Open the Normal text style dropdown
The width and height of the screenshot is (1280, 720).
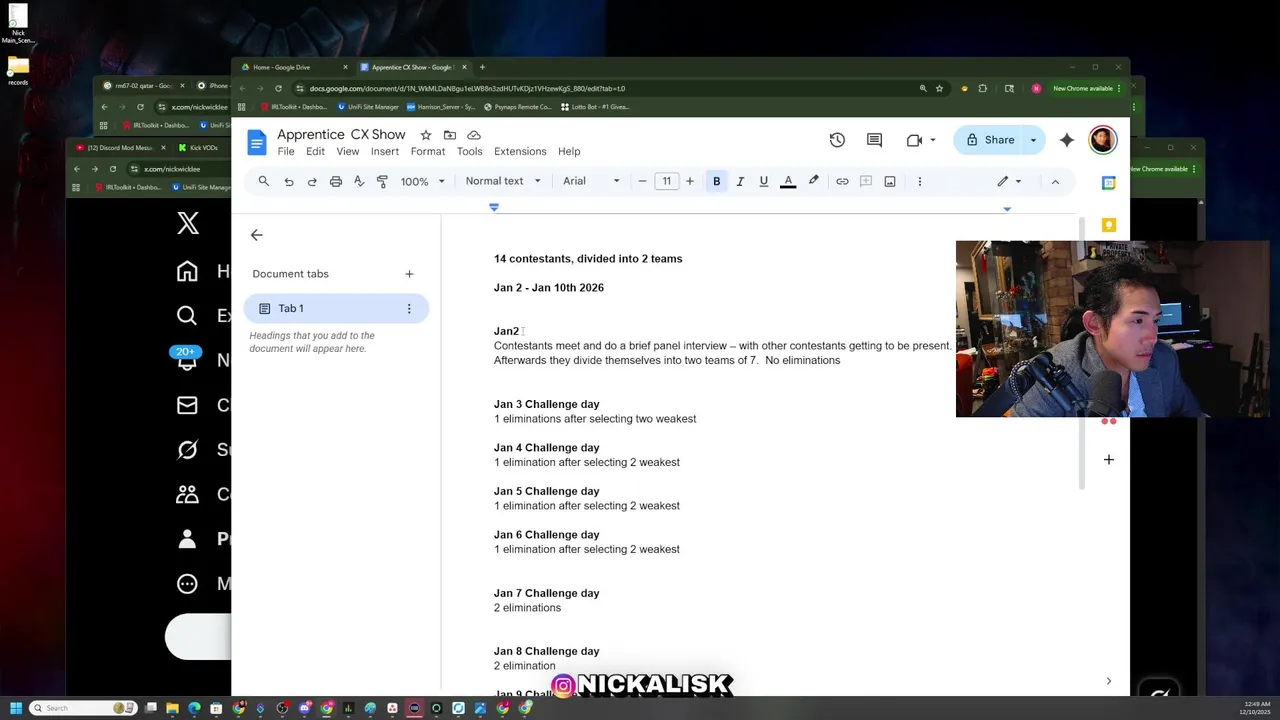coord(503,181)
